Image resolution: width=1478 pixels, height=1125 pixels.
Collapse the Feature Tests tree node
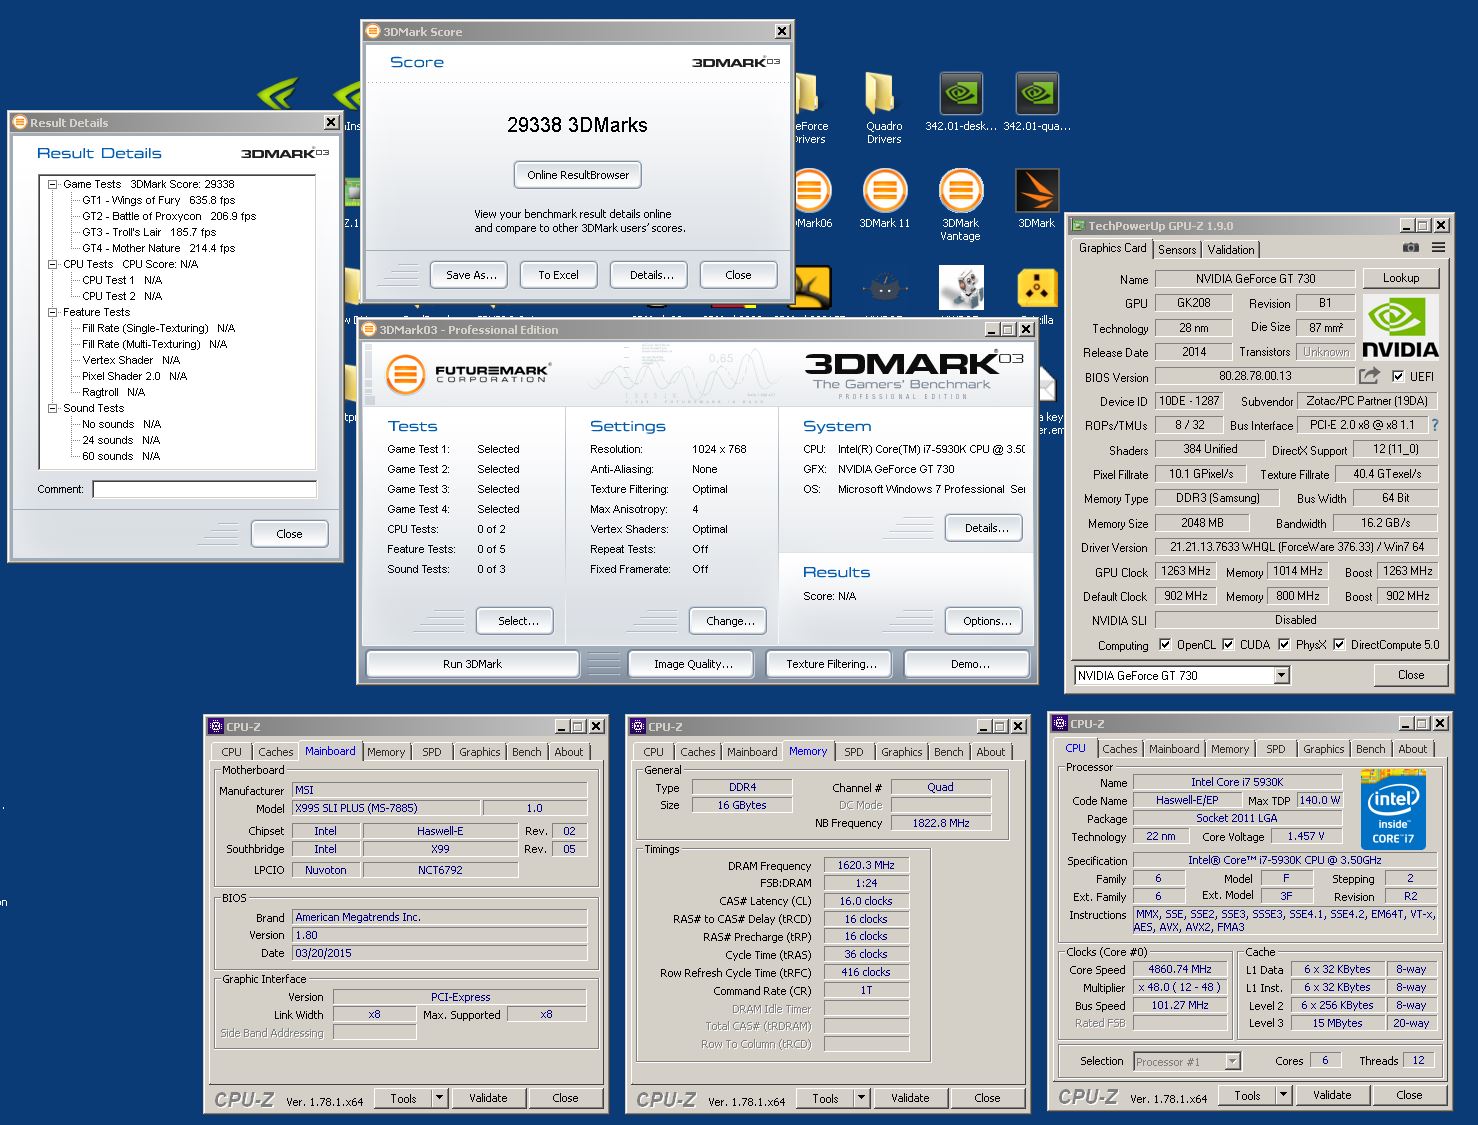[53, 312]
